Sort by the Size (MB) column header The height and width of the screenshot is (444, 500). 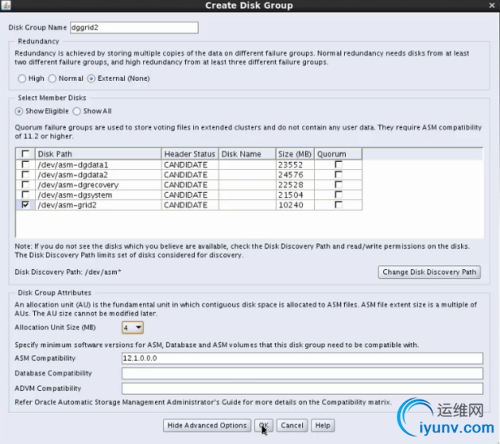click(295, 154)
